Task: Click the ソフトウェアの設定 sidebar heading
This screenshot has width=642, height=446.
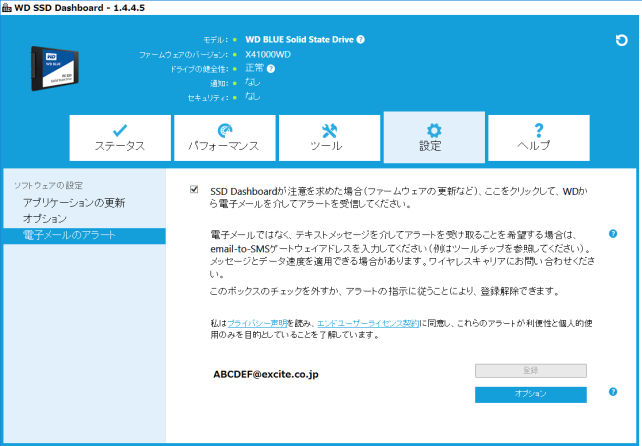Action: coord(48,186)
